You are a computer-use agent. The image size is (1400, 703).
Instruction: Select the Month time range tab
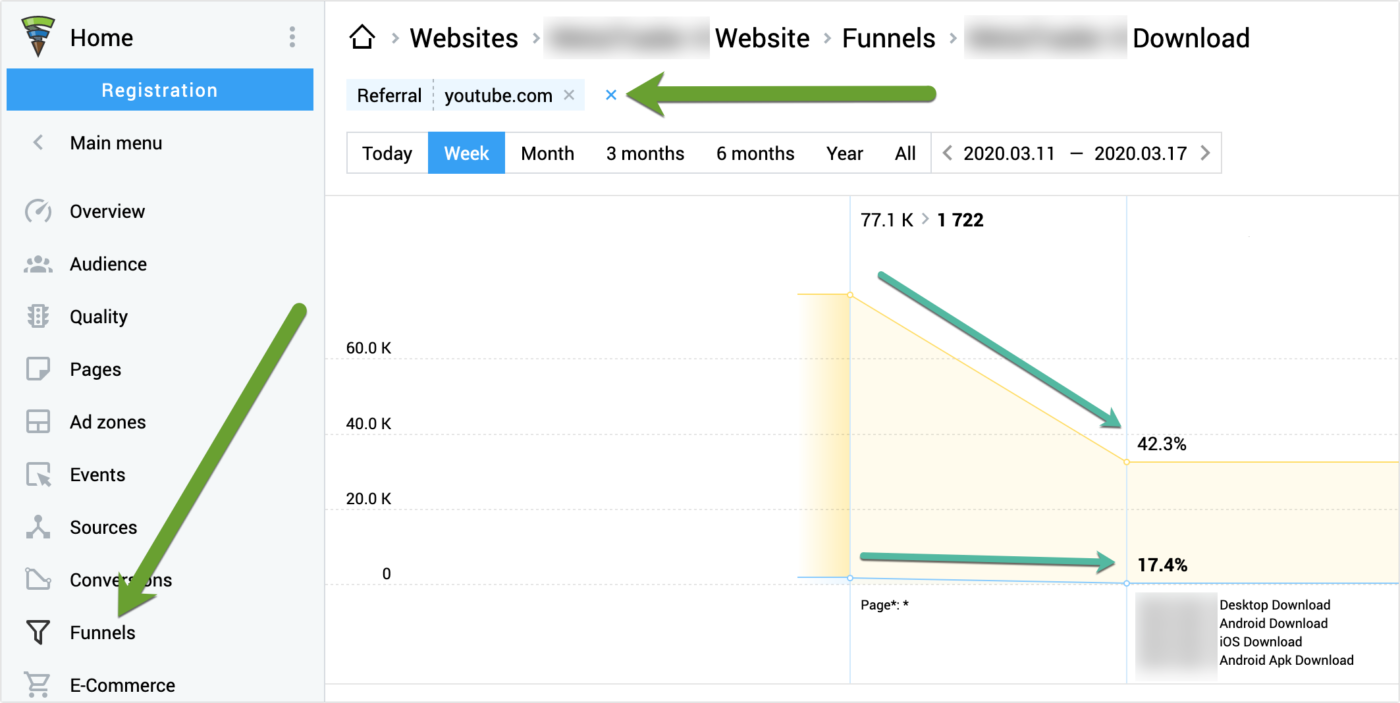tap(547, 153)
